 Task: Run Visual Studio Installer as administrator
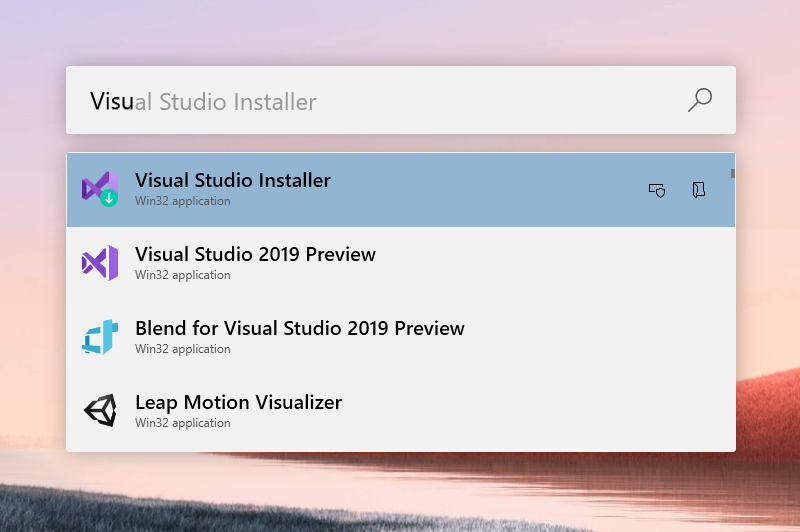coord(657,190)
